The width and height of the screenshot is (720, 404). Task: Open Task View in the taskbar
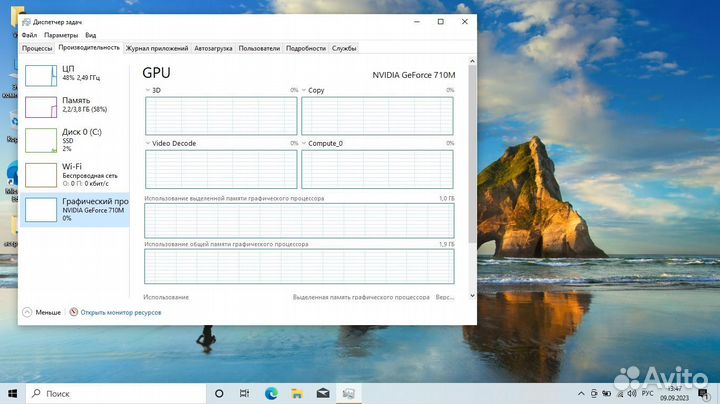[x=244, y=393]
